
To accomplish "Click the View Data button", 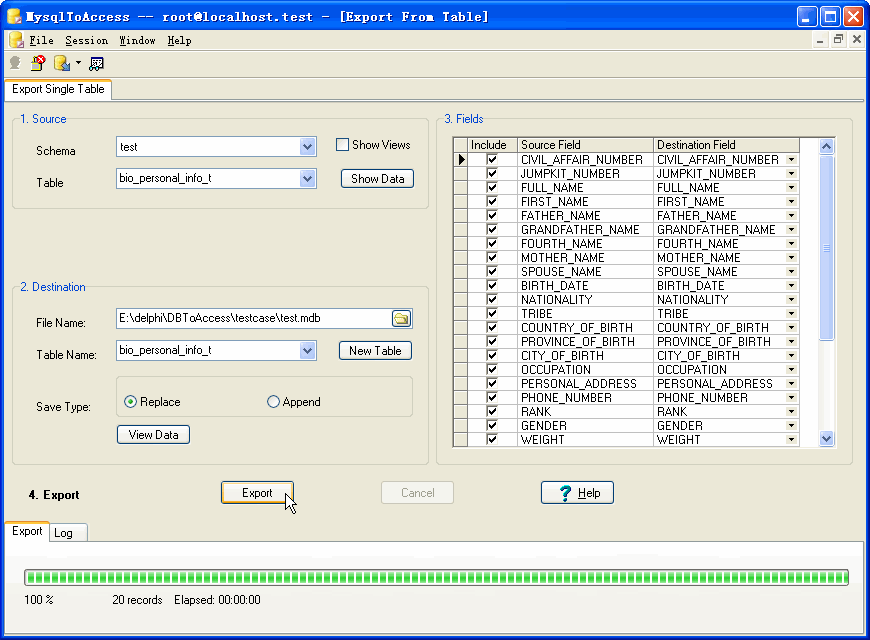I will pos(154,435).
